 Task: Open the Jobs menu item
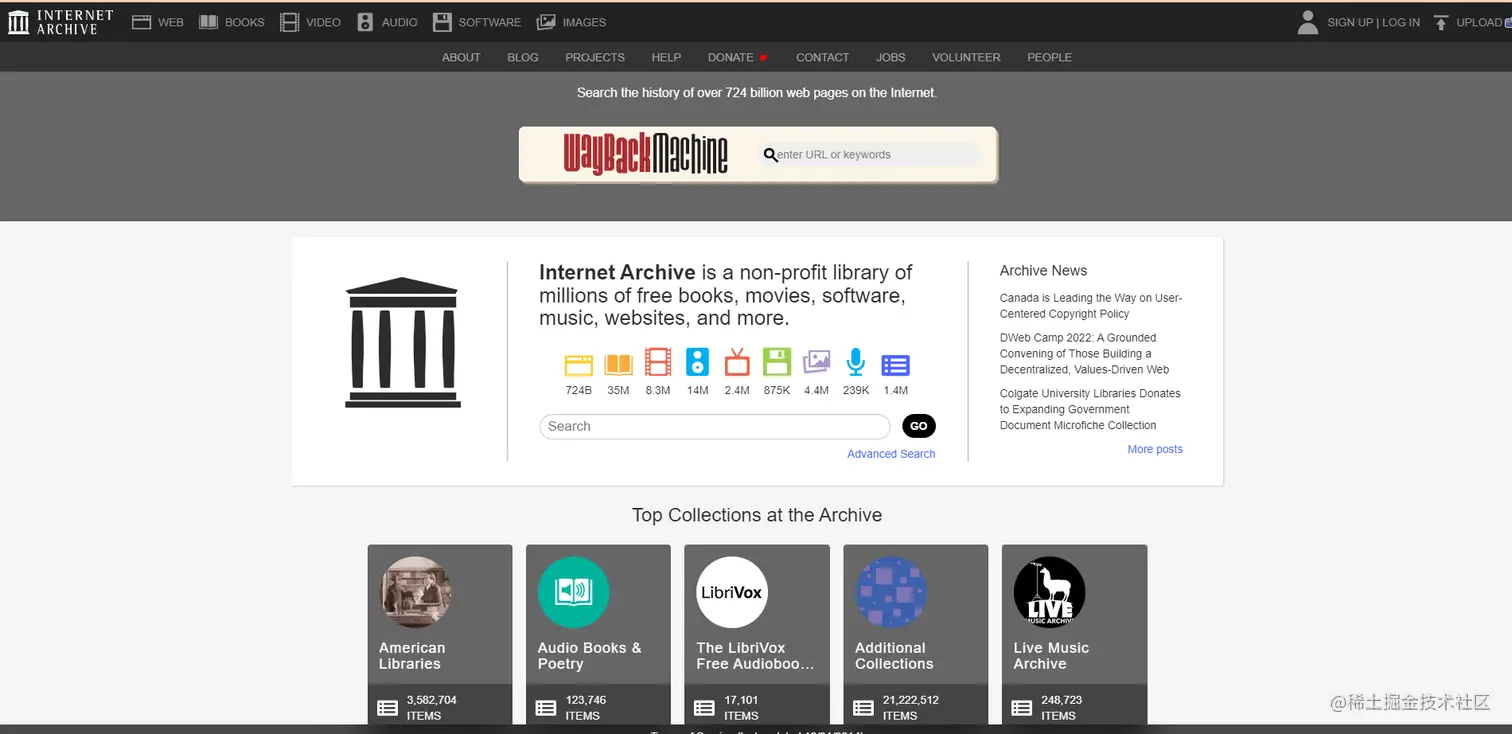[890, 57]
